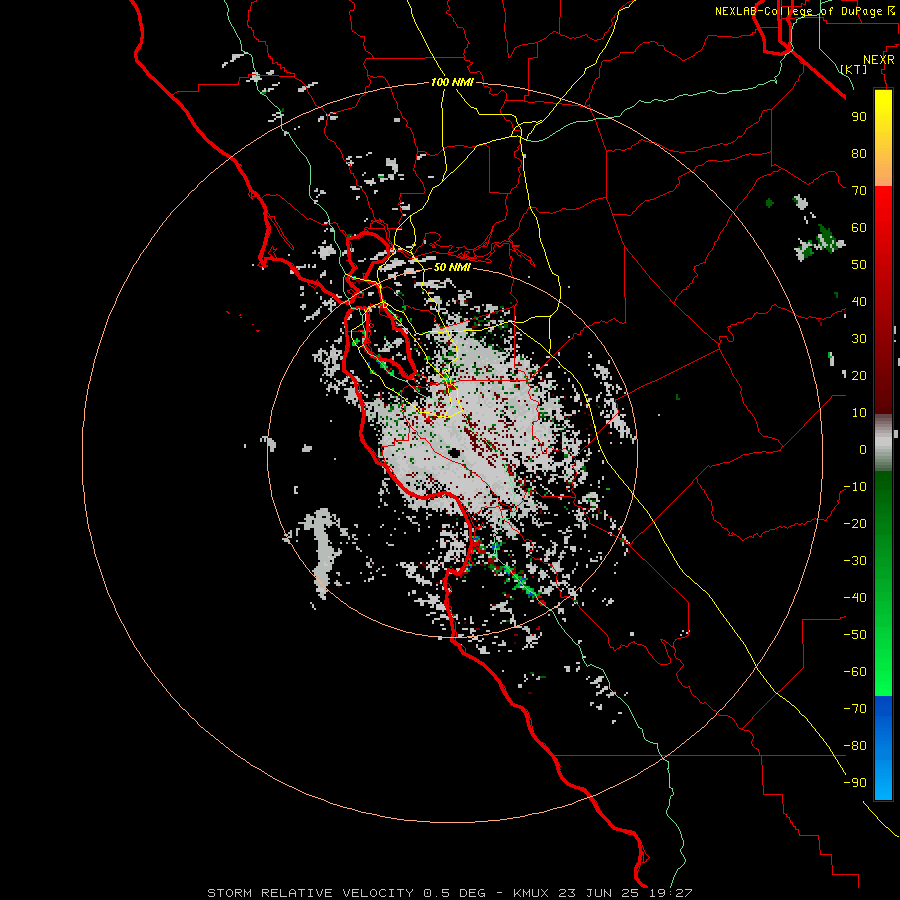Click the blue segment of the color bar
Screen dimensions: 900x900
tap(883, 748)
